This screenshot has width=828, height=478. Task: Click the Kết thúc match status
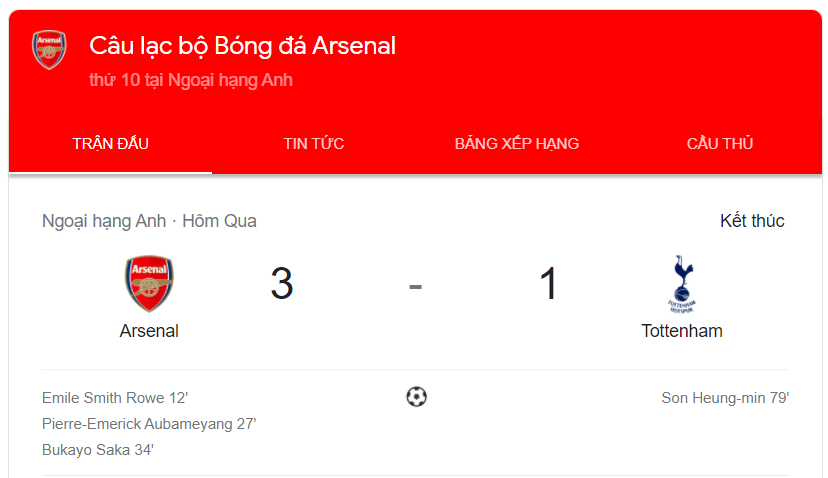752,221
